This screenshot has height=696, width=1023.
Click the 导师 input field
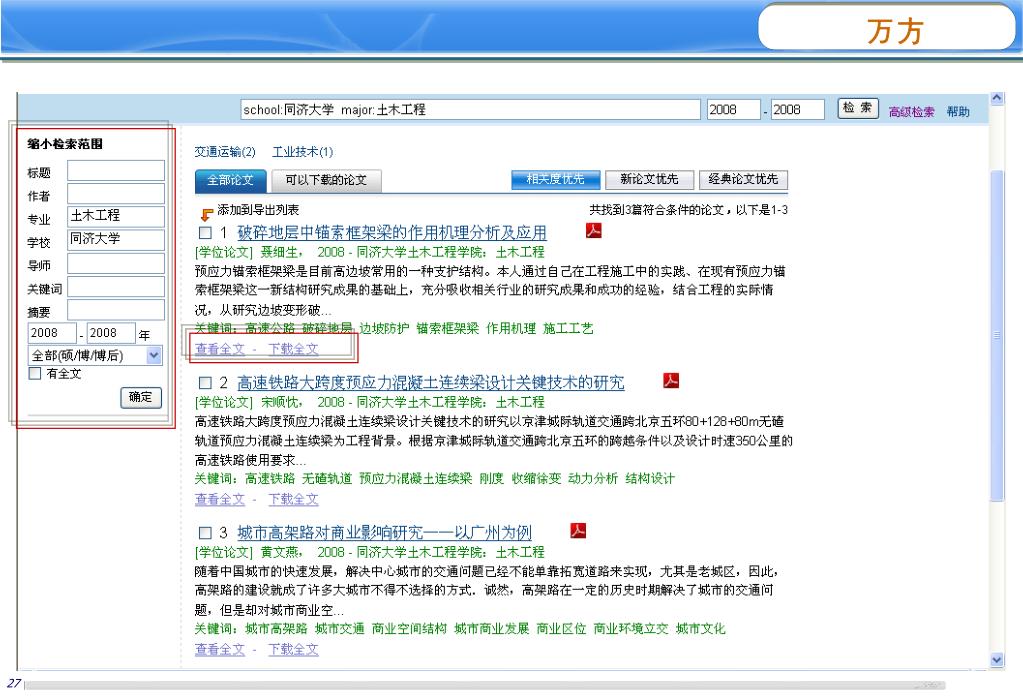(116, 264)
